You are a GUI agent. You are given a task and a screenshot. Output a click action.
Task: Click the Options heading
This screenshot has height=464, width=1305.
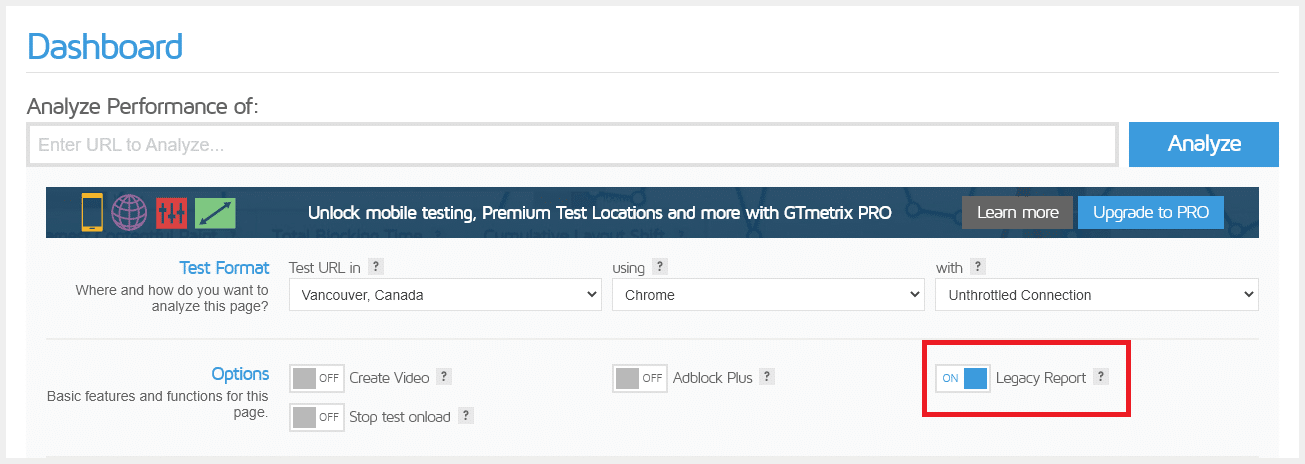pos(240,374)
